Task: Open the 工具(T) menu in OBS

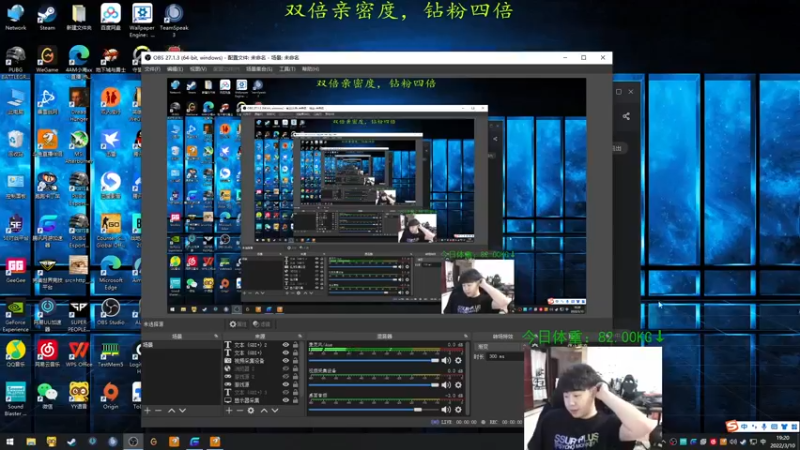Action: pos(287,69)
